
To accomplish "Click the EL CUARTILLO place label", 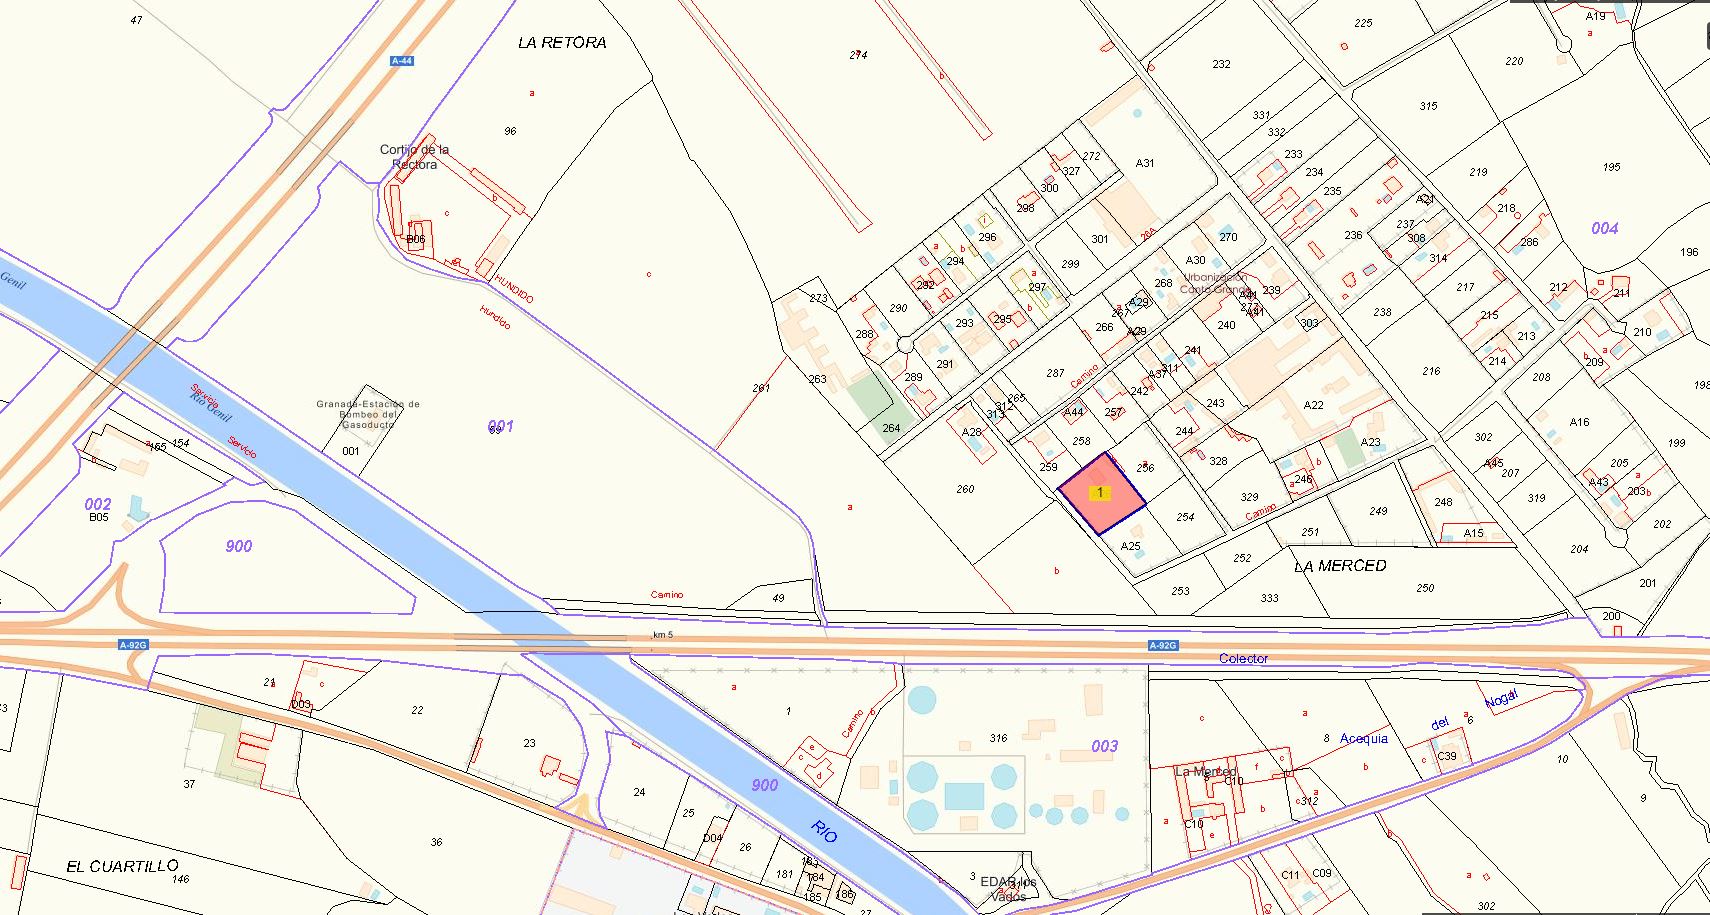I will pyautogui.click(x=122, y=866).
